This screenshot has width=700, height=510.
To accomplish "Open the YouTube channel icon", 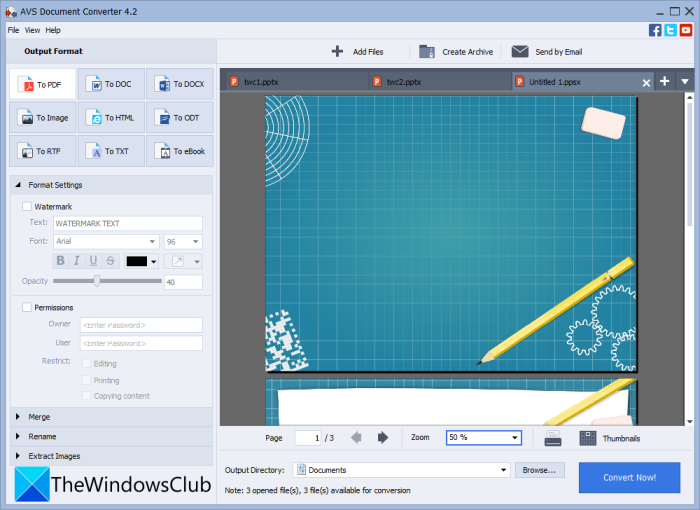I will click(686, 30).
